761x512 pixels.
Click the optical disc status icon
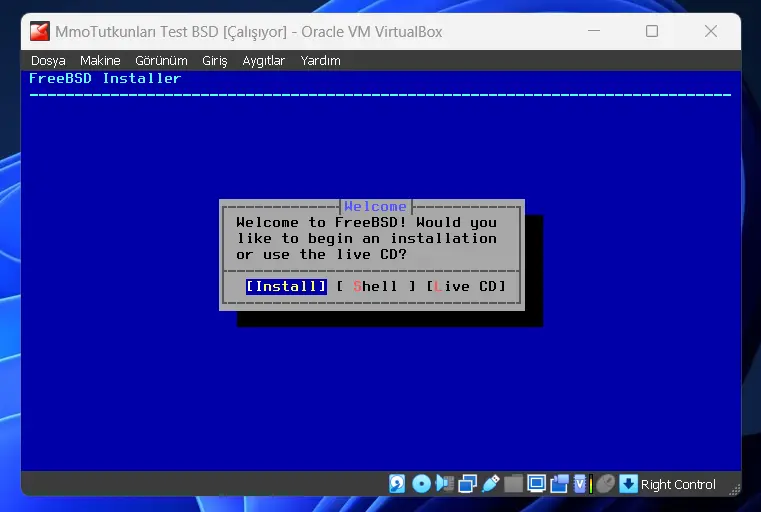[x=421, y=484]
